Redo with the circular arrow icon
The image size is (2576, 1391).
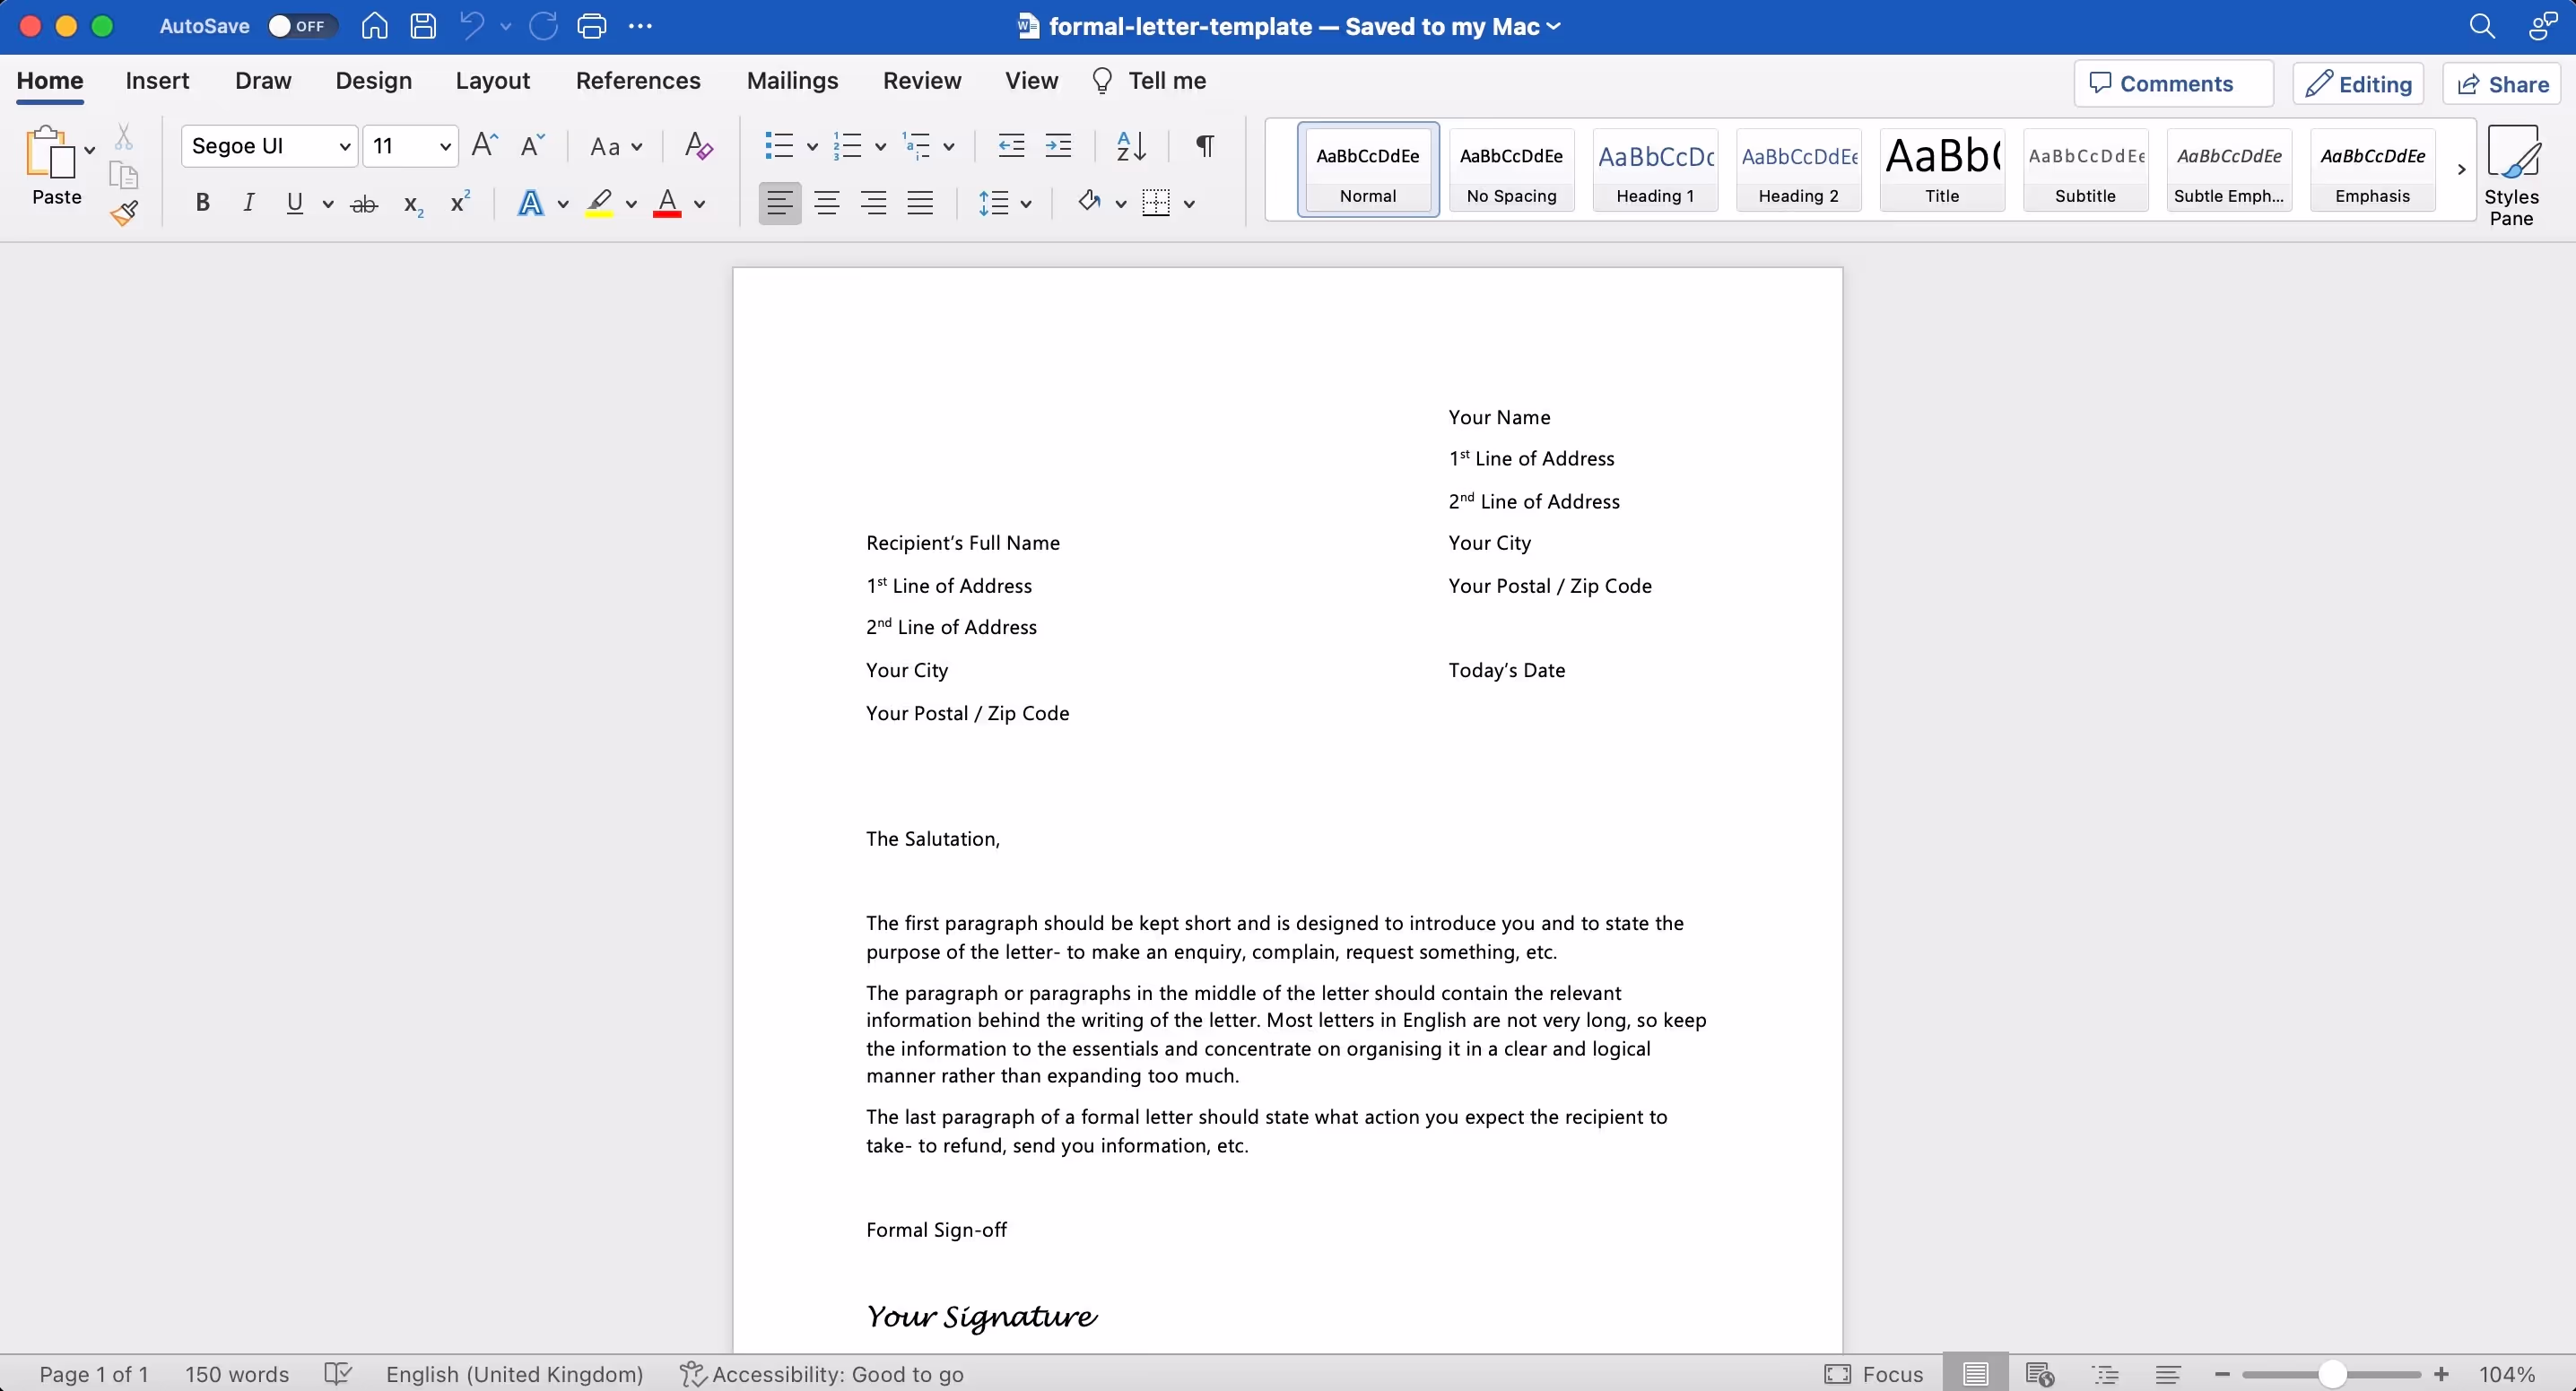pos(543,26)
